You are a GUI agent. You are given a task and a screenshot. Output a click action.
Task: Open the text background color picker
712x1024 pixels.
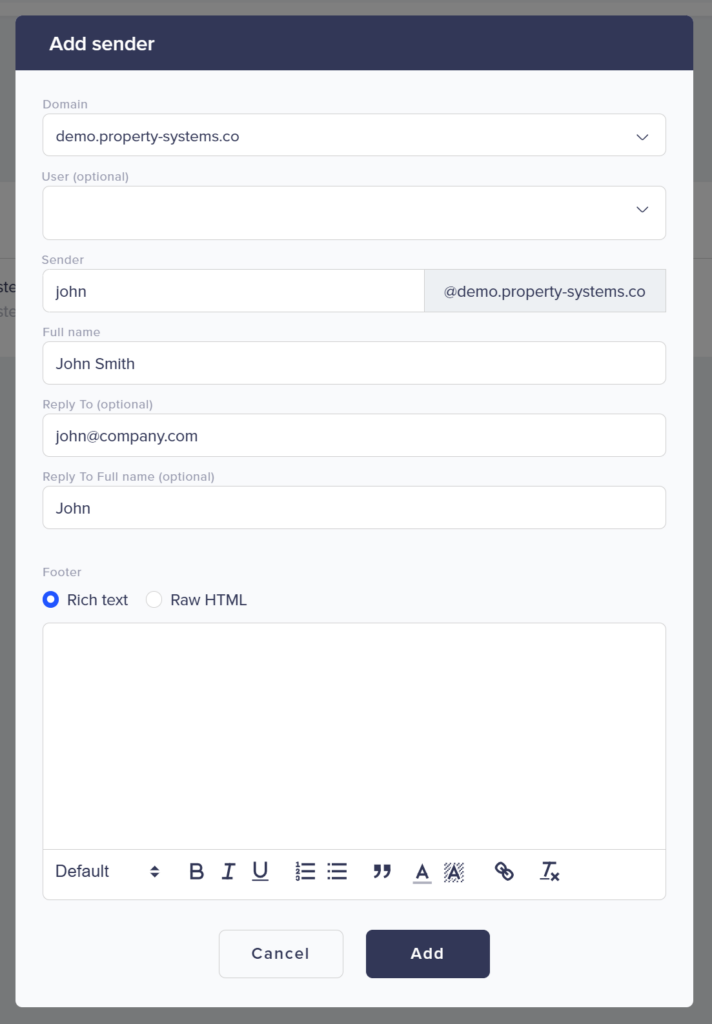[x=454, y=871]
